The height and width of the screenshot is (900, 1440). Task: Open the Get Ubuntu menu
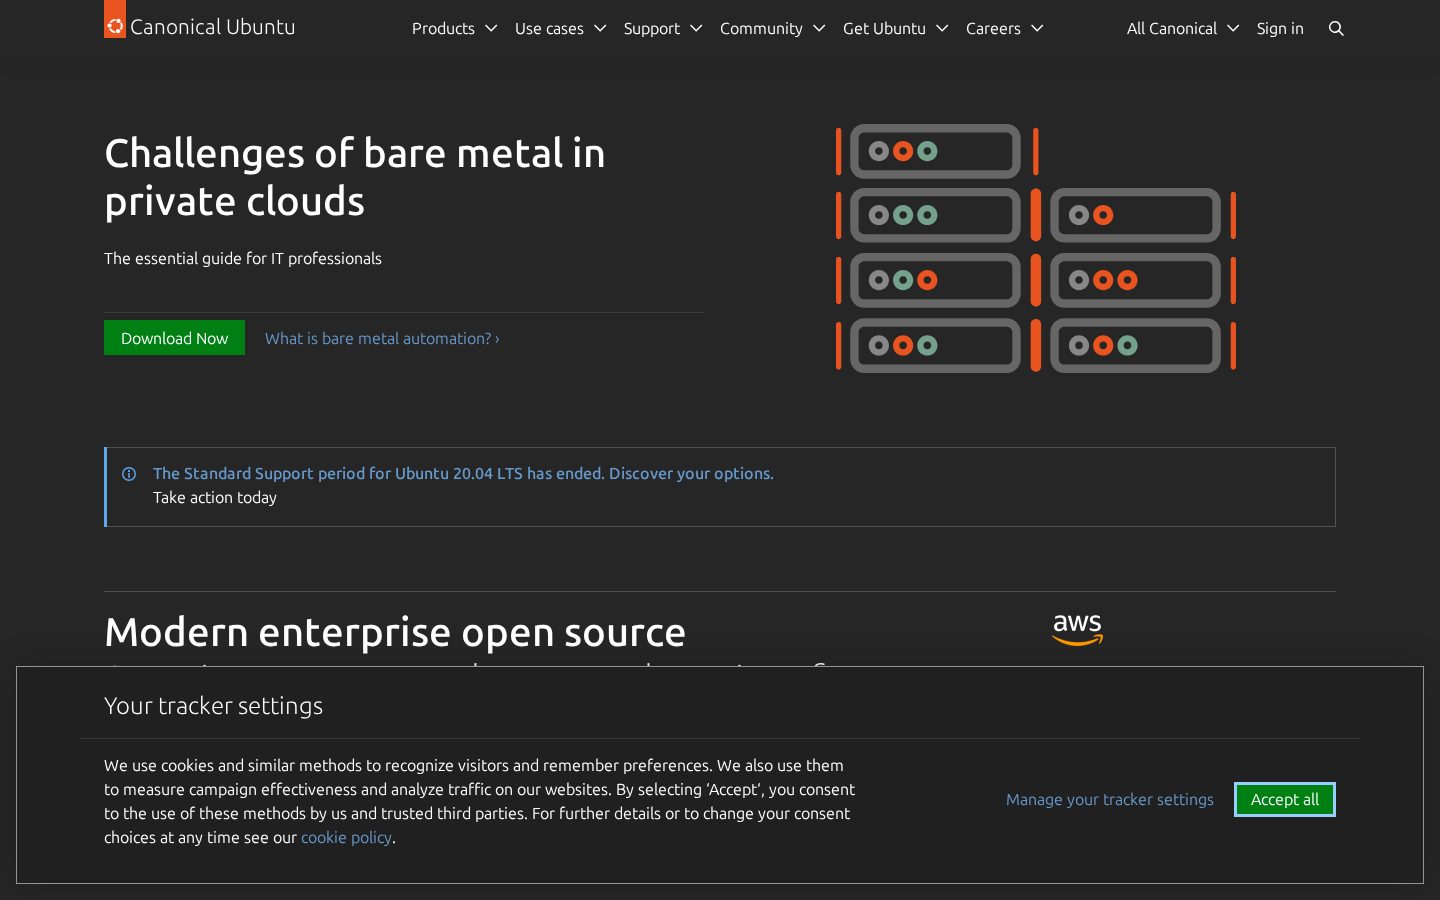(x=895, y=29)
